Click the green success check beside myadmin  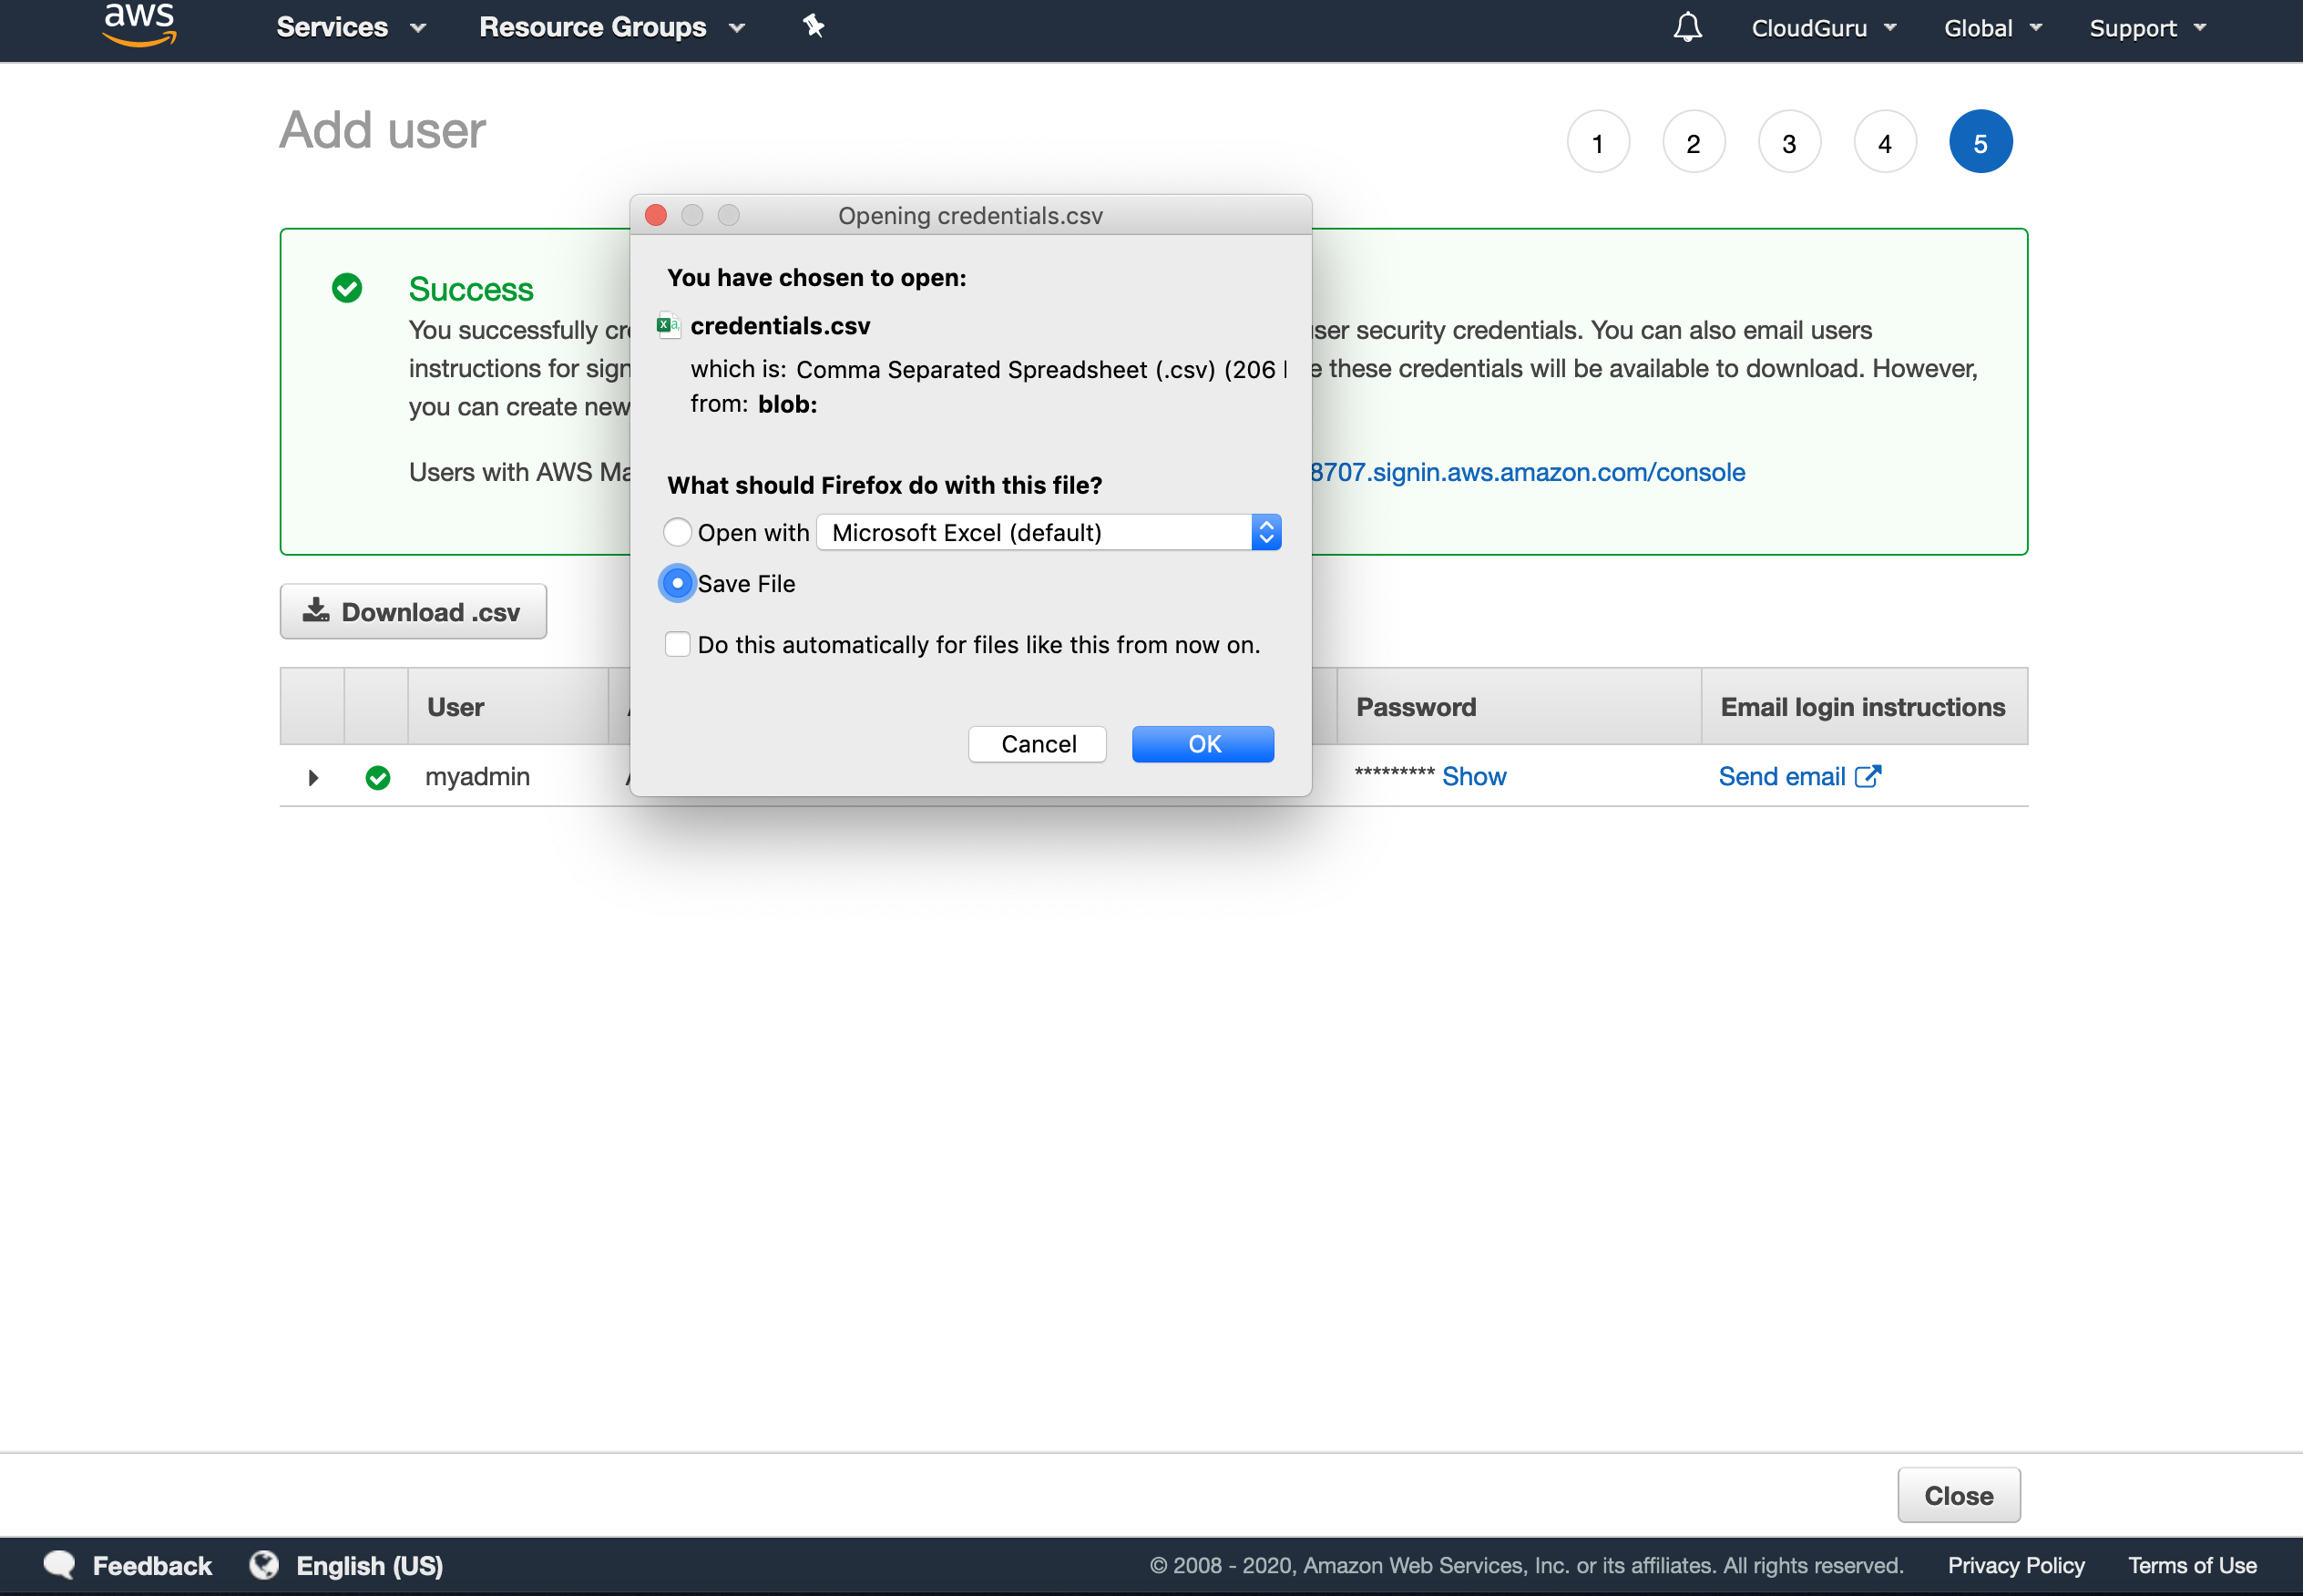377,776
